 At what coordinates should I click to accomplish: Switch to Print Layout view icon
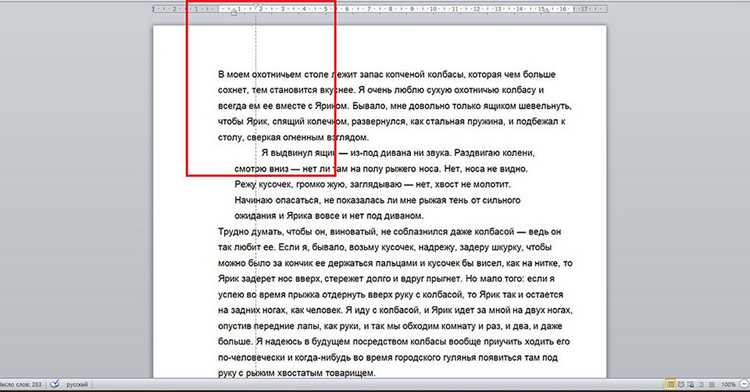(670, 384)
